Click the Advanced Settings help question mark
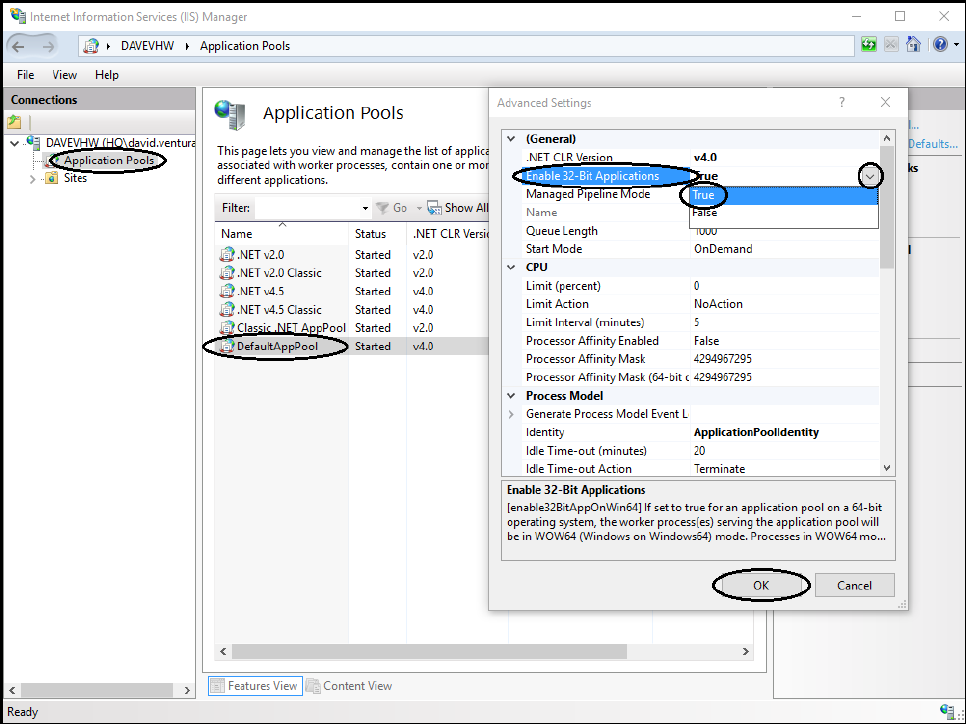 (842, 102)
